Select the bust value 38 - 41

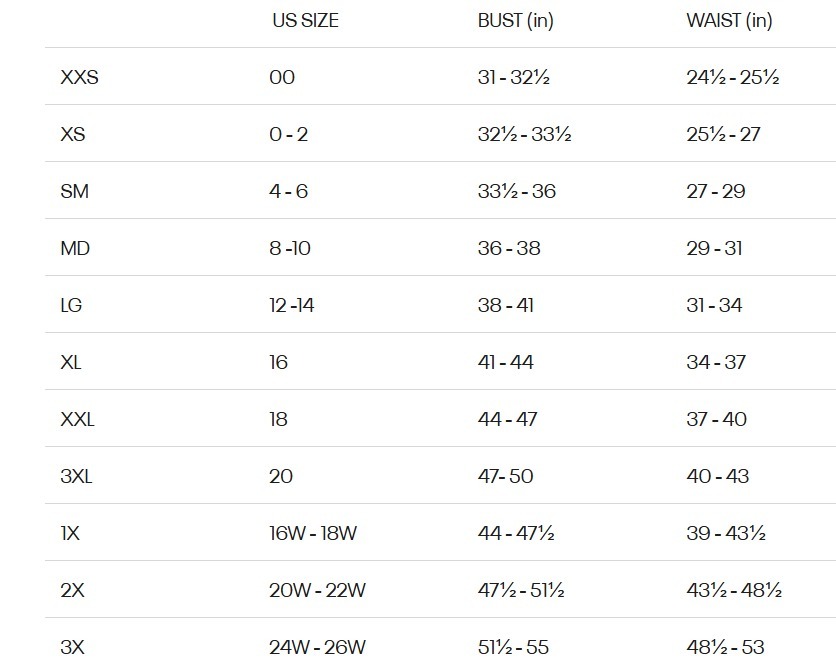[505, 305]
